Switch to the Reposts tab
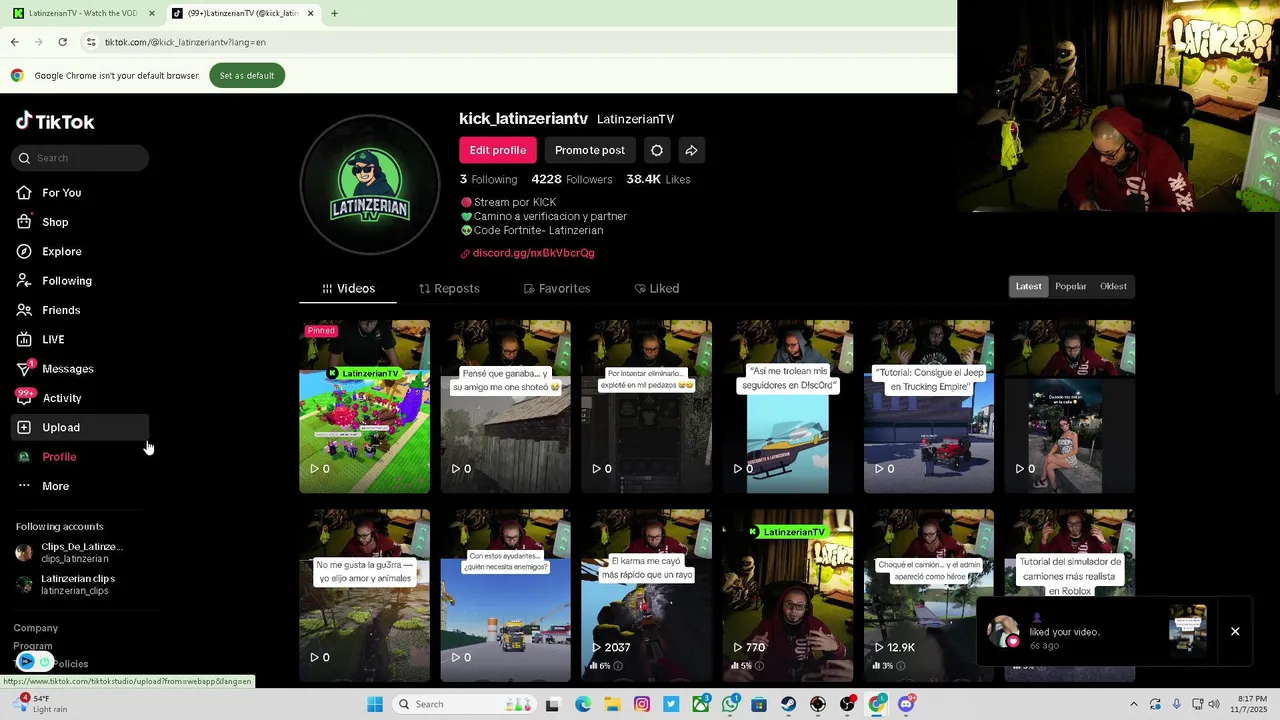Screen dimensions: 1280x720 (x=449, y=288)
